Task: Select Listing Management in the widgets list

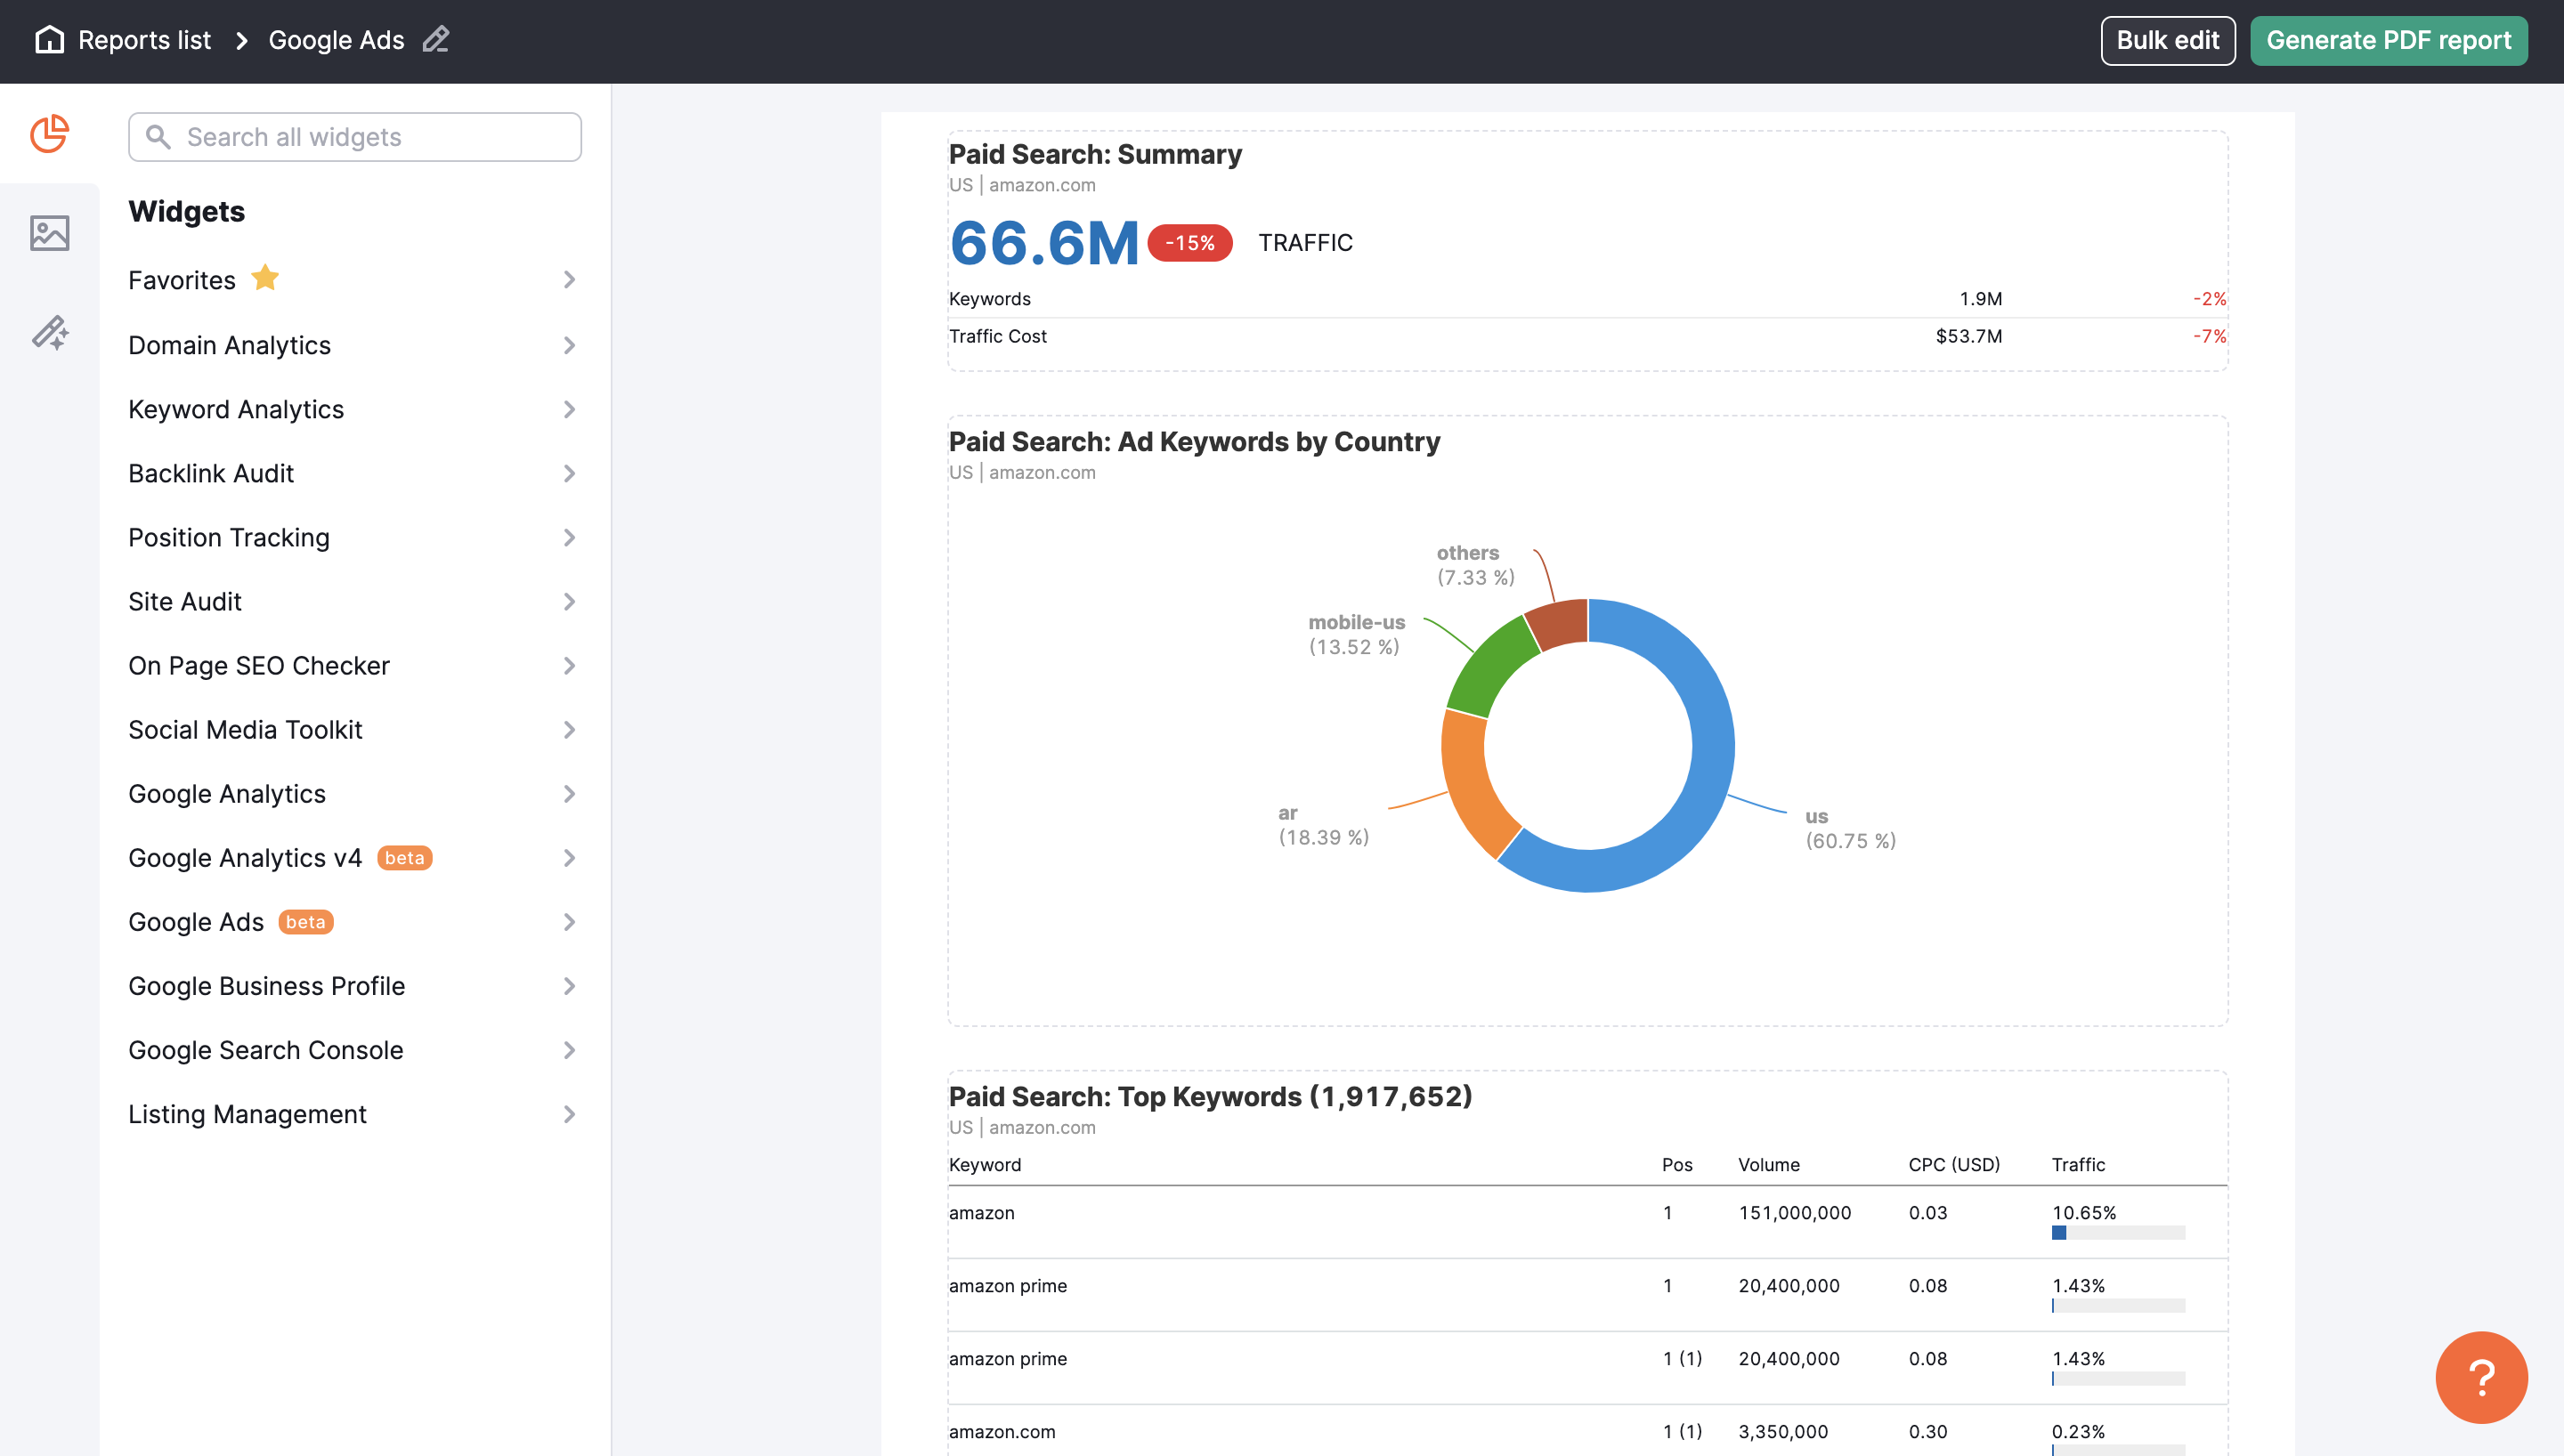Action: point(247,1113)
